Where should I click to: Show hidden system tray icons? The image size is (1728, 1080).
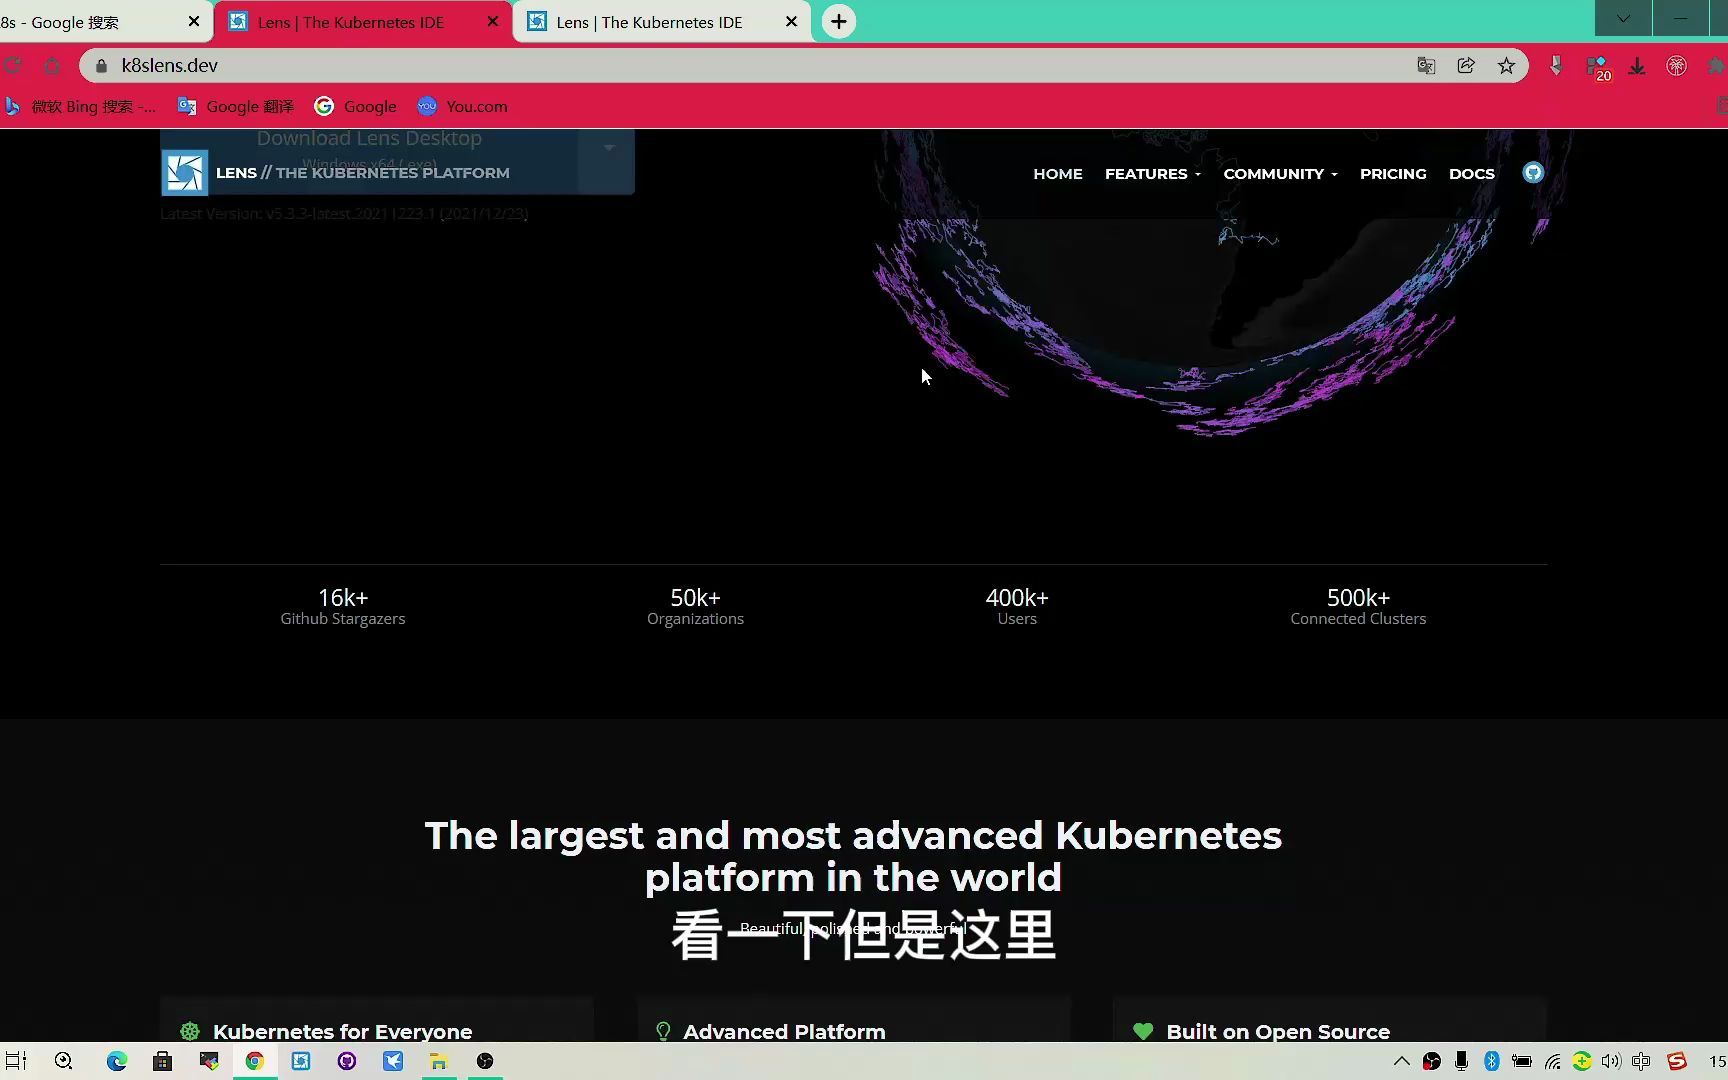(x=1402, y=1061)
